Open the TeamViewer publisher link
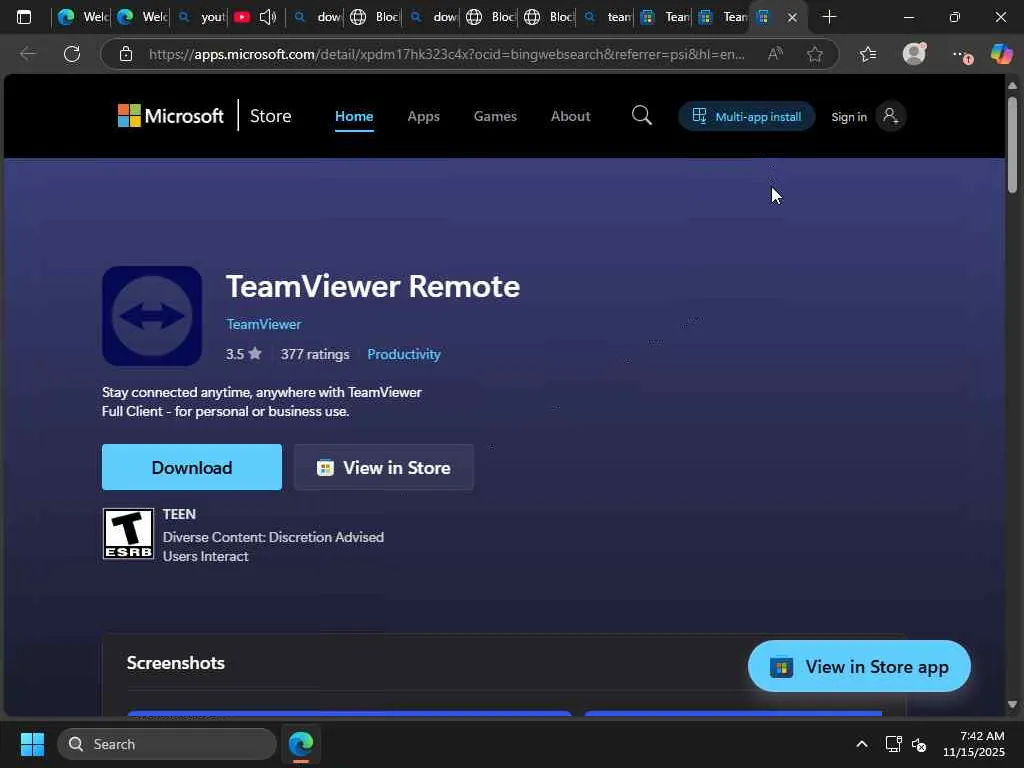This screenshot has width=1024, height=768. click(x=264, y=324)
